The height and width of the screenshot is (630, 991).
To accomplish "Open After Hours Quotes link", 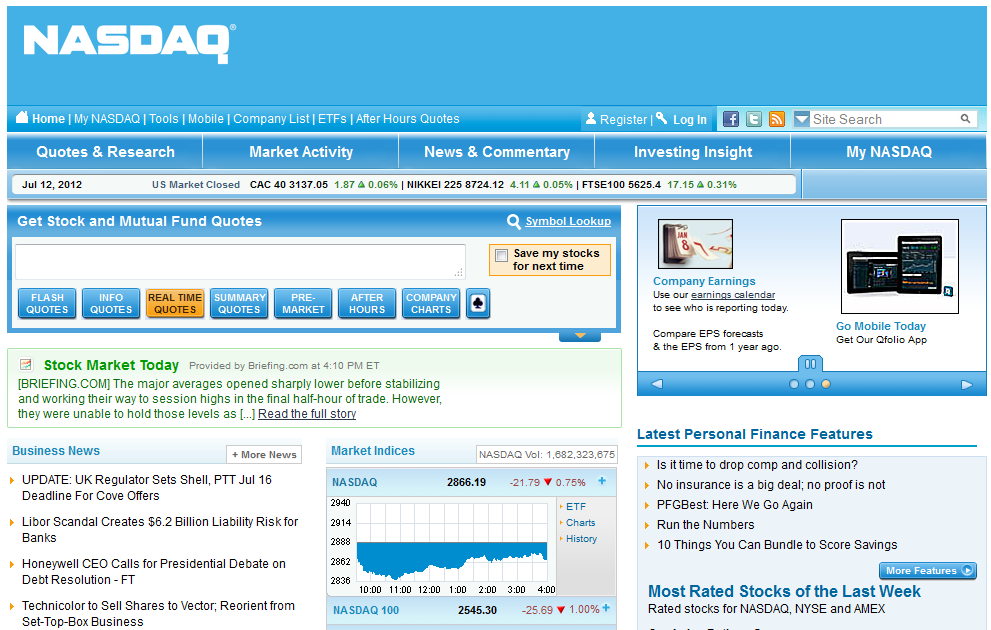I will coord(408,119).
